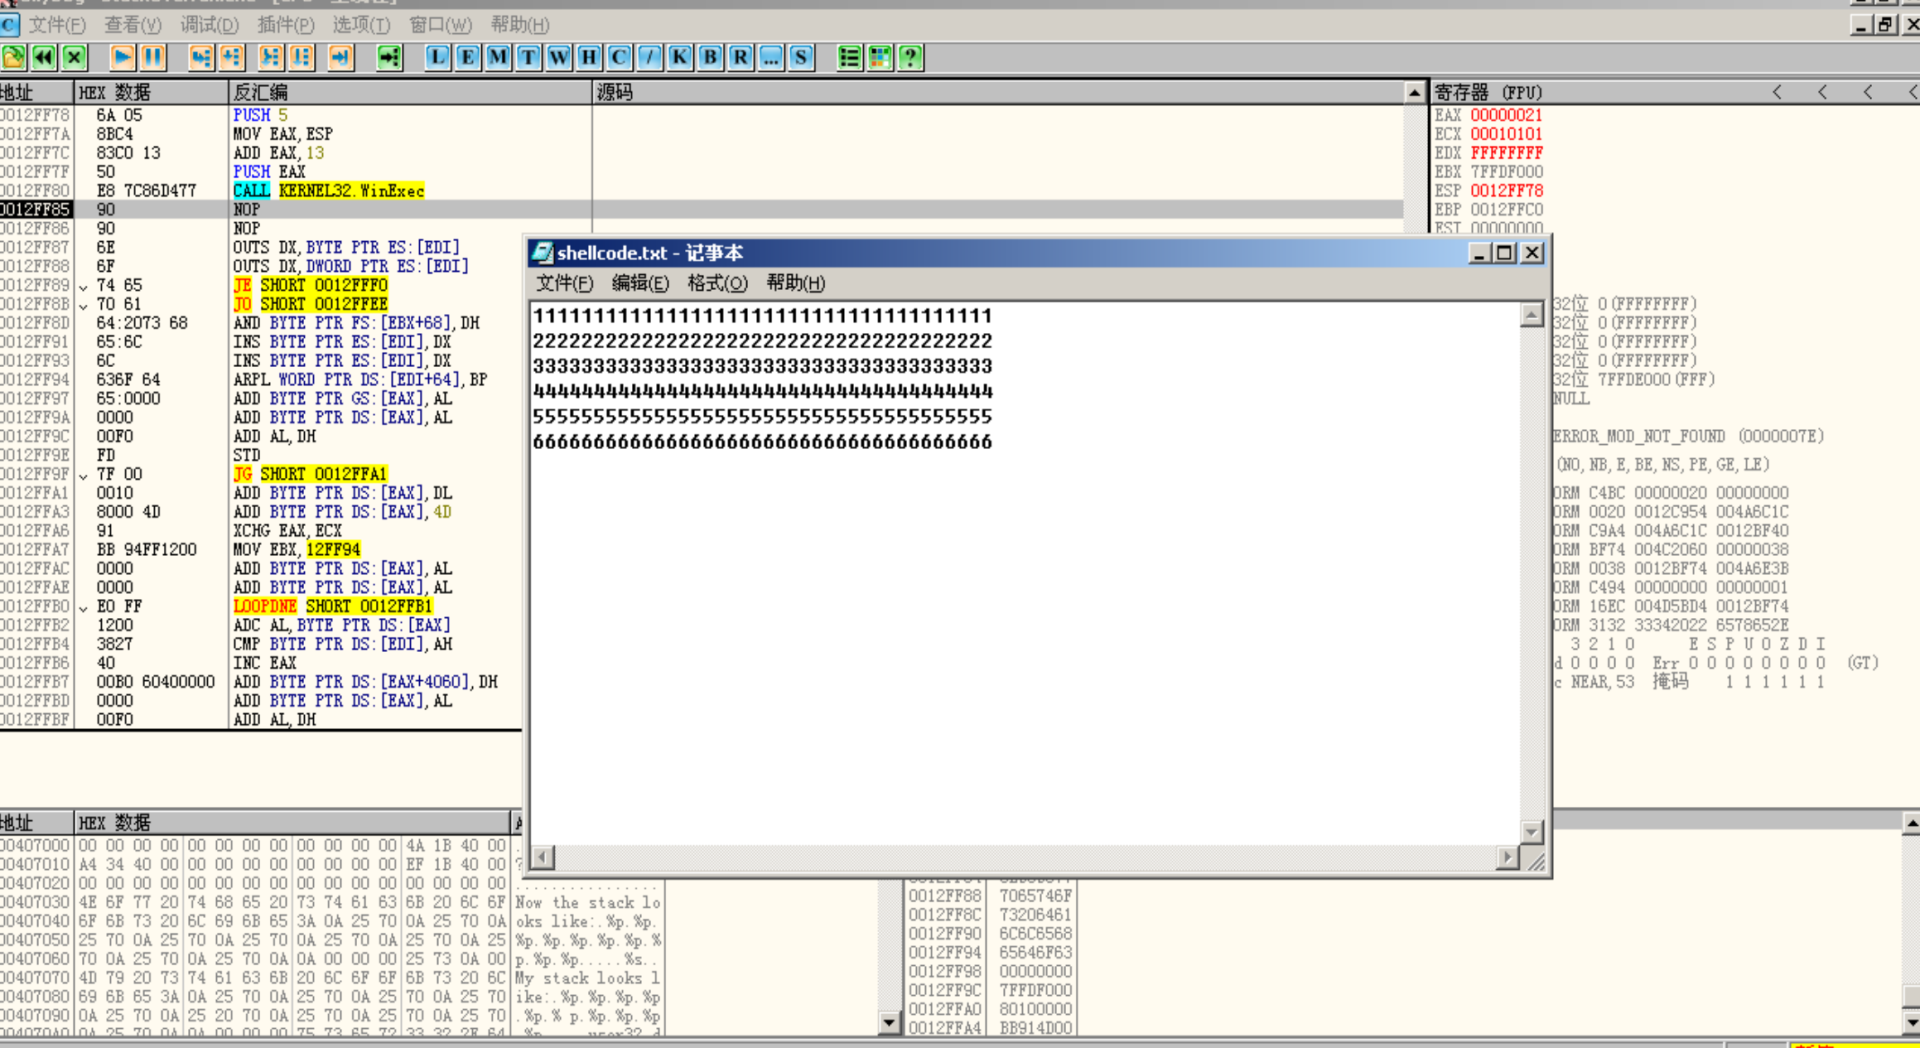Click the Step into toolbar icon
The width and height of the screenshot is (1920, 1048).
point(201,58)
